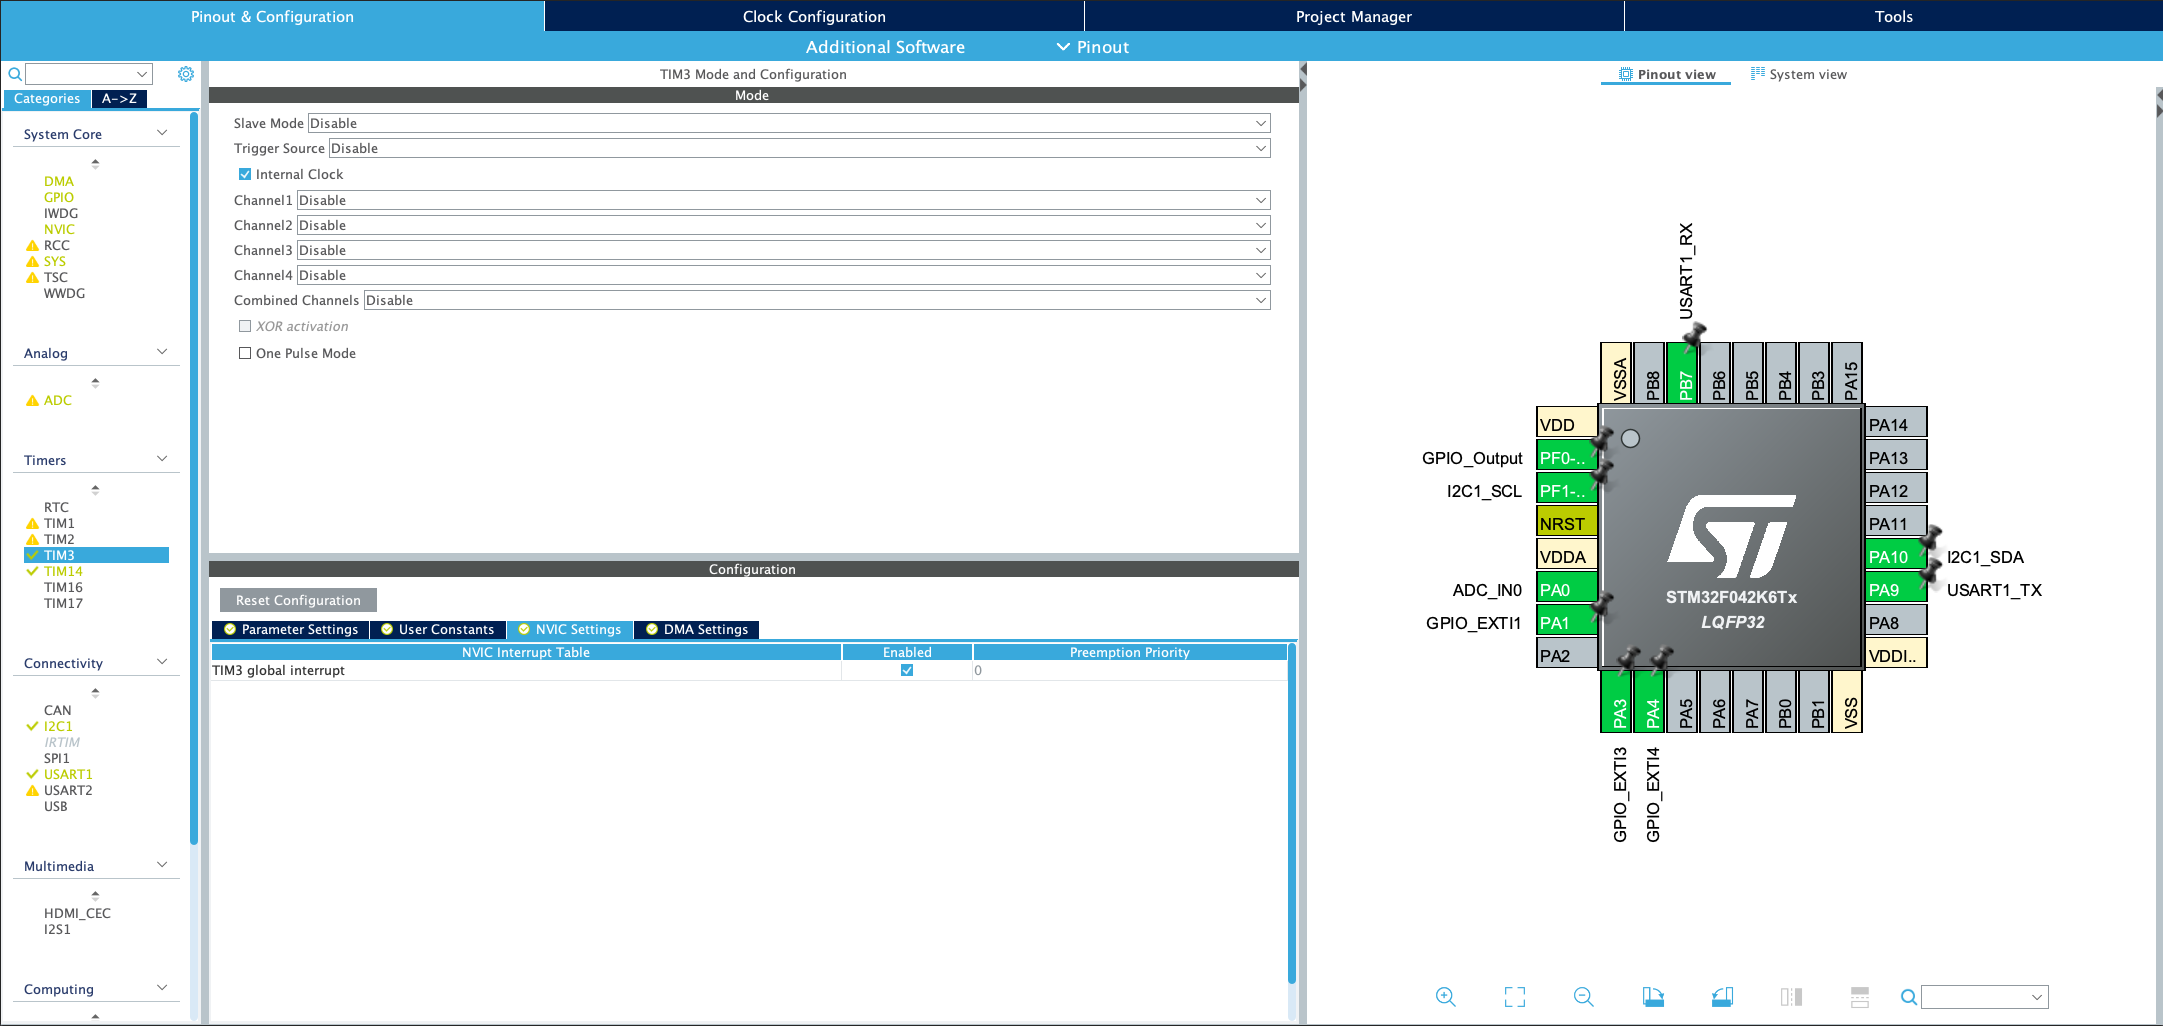This screenshot has height=1026, width=2163.
Task: Open the Slave Mode dropdown
Action: point(789,123)
